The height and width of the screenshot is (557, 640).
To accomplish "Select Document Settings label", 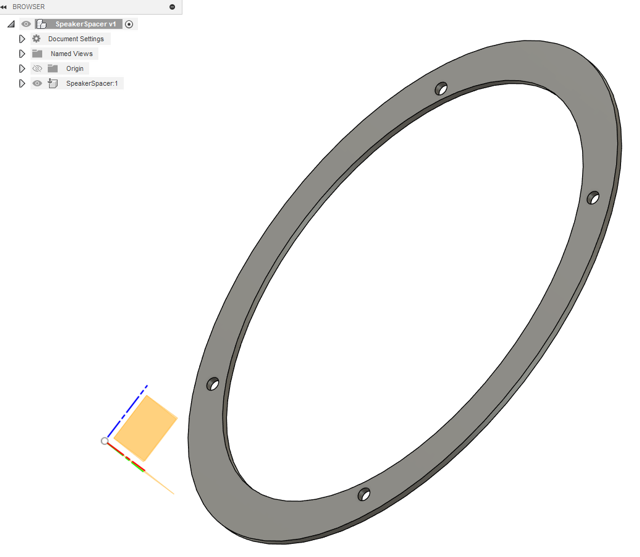I will tap(76, 39).
